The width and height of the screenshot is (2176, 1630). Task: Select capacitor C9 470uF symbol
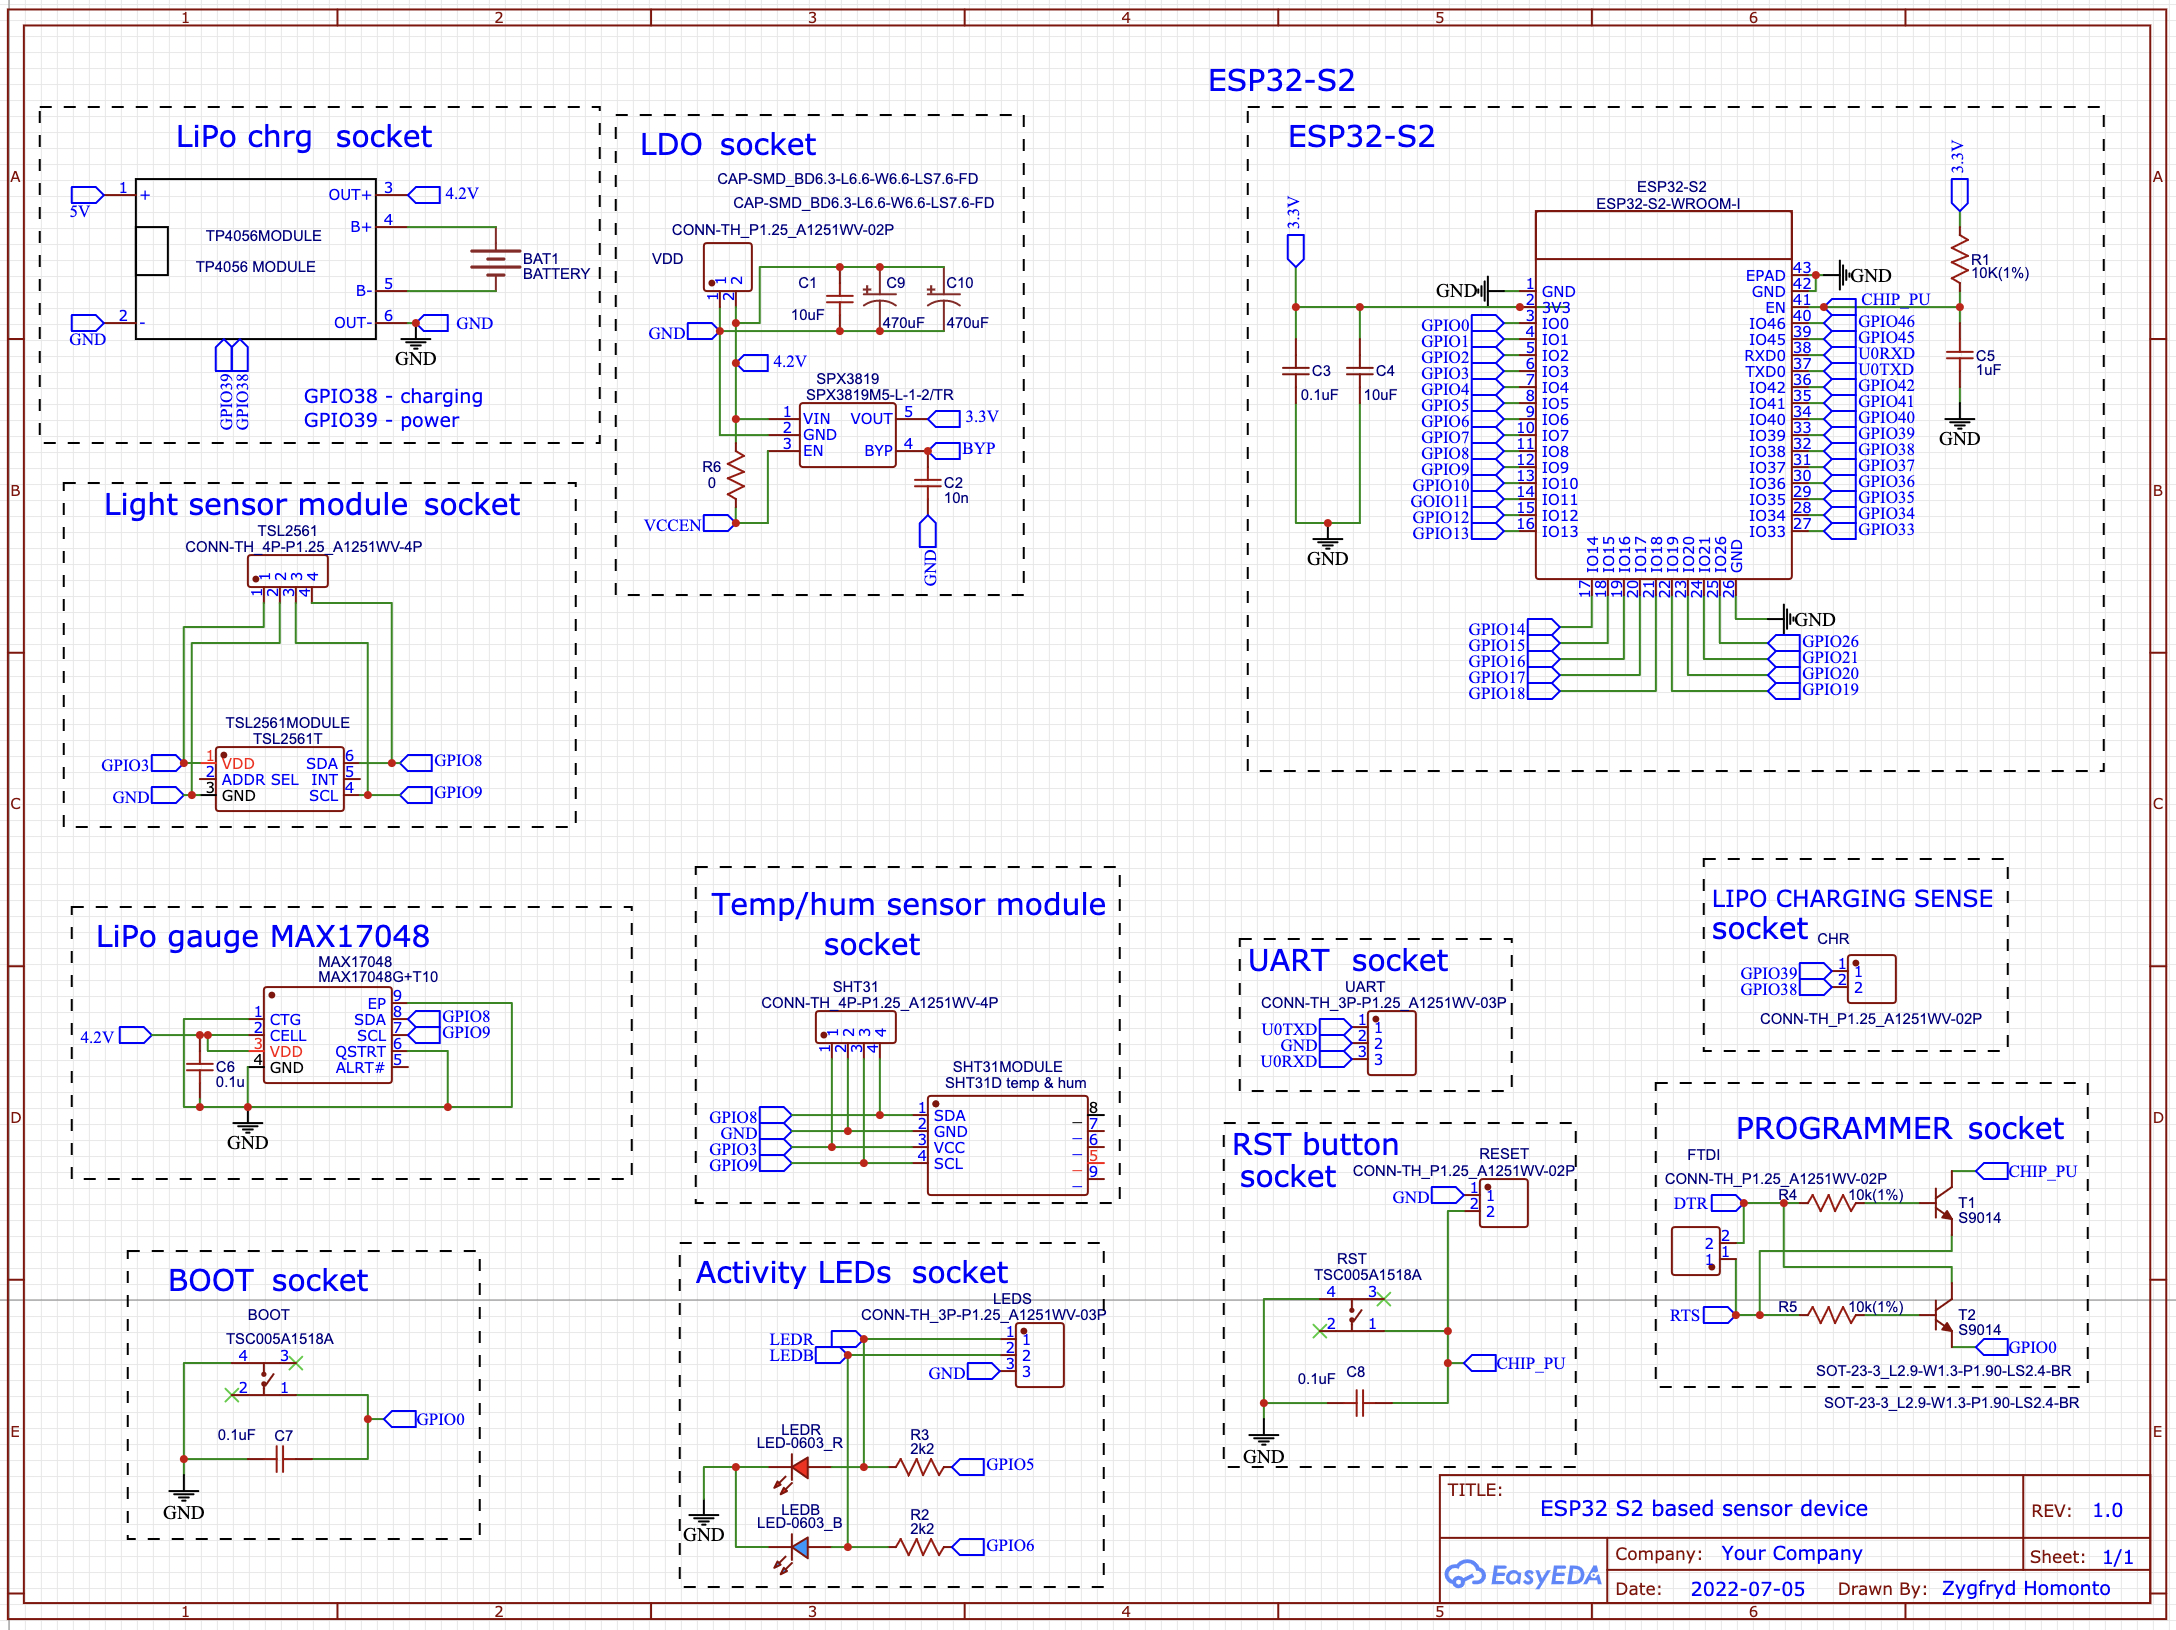[879, 298]
